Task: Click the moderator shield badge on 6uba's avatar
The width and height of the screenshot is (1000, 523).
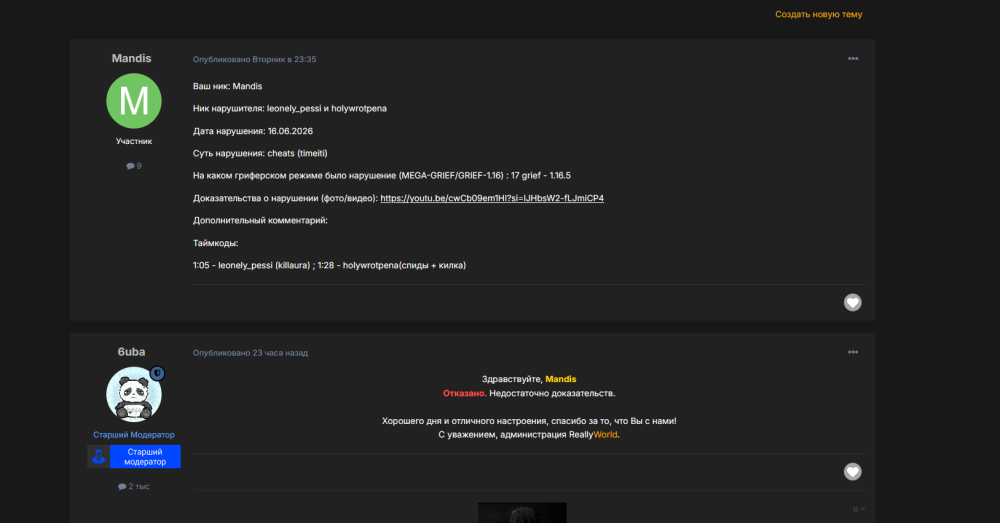Action: [157, 374]
